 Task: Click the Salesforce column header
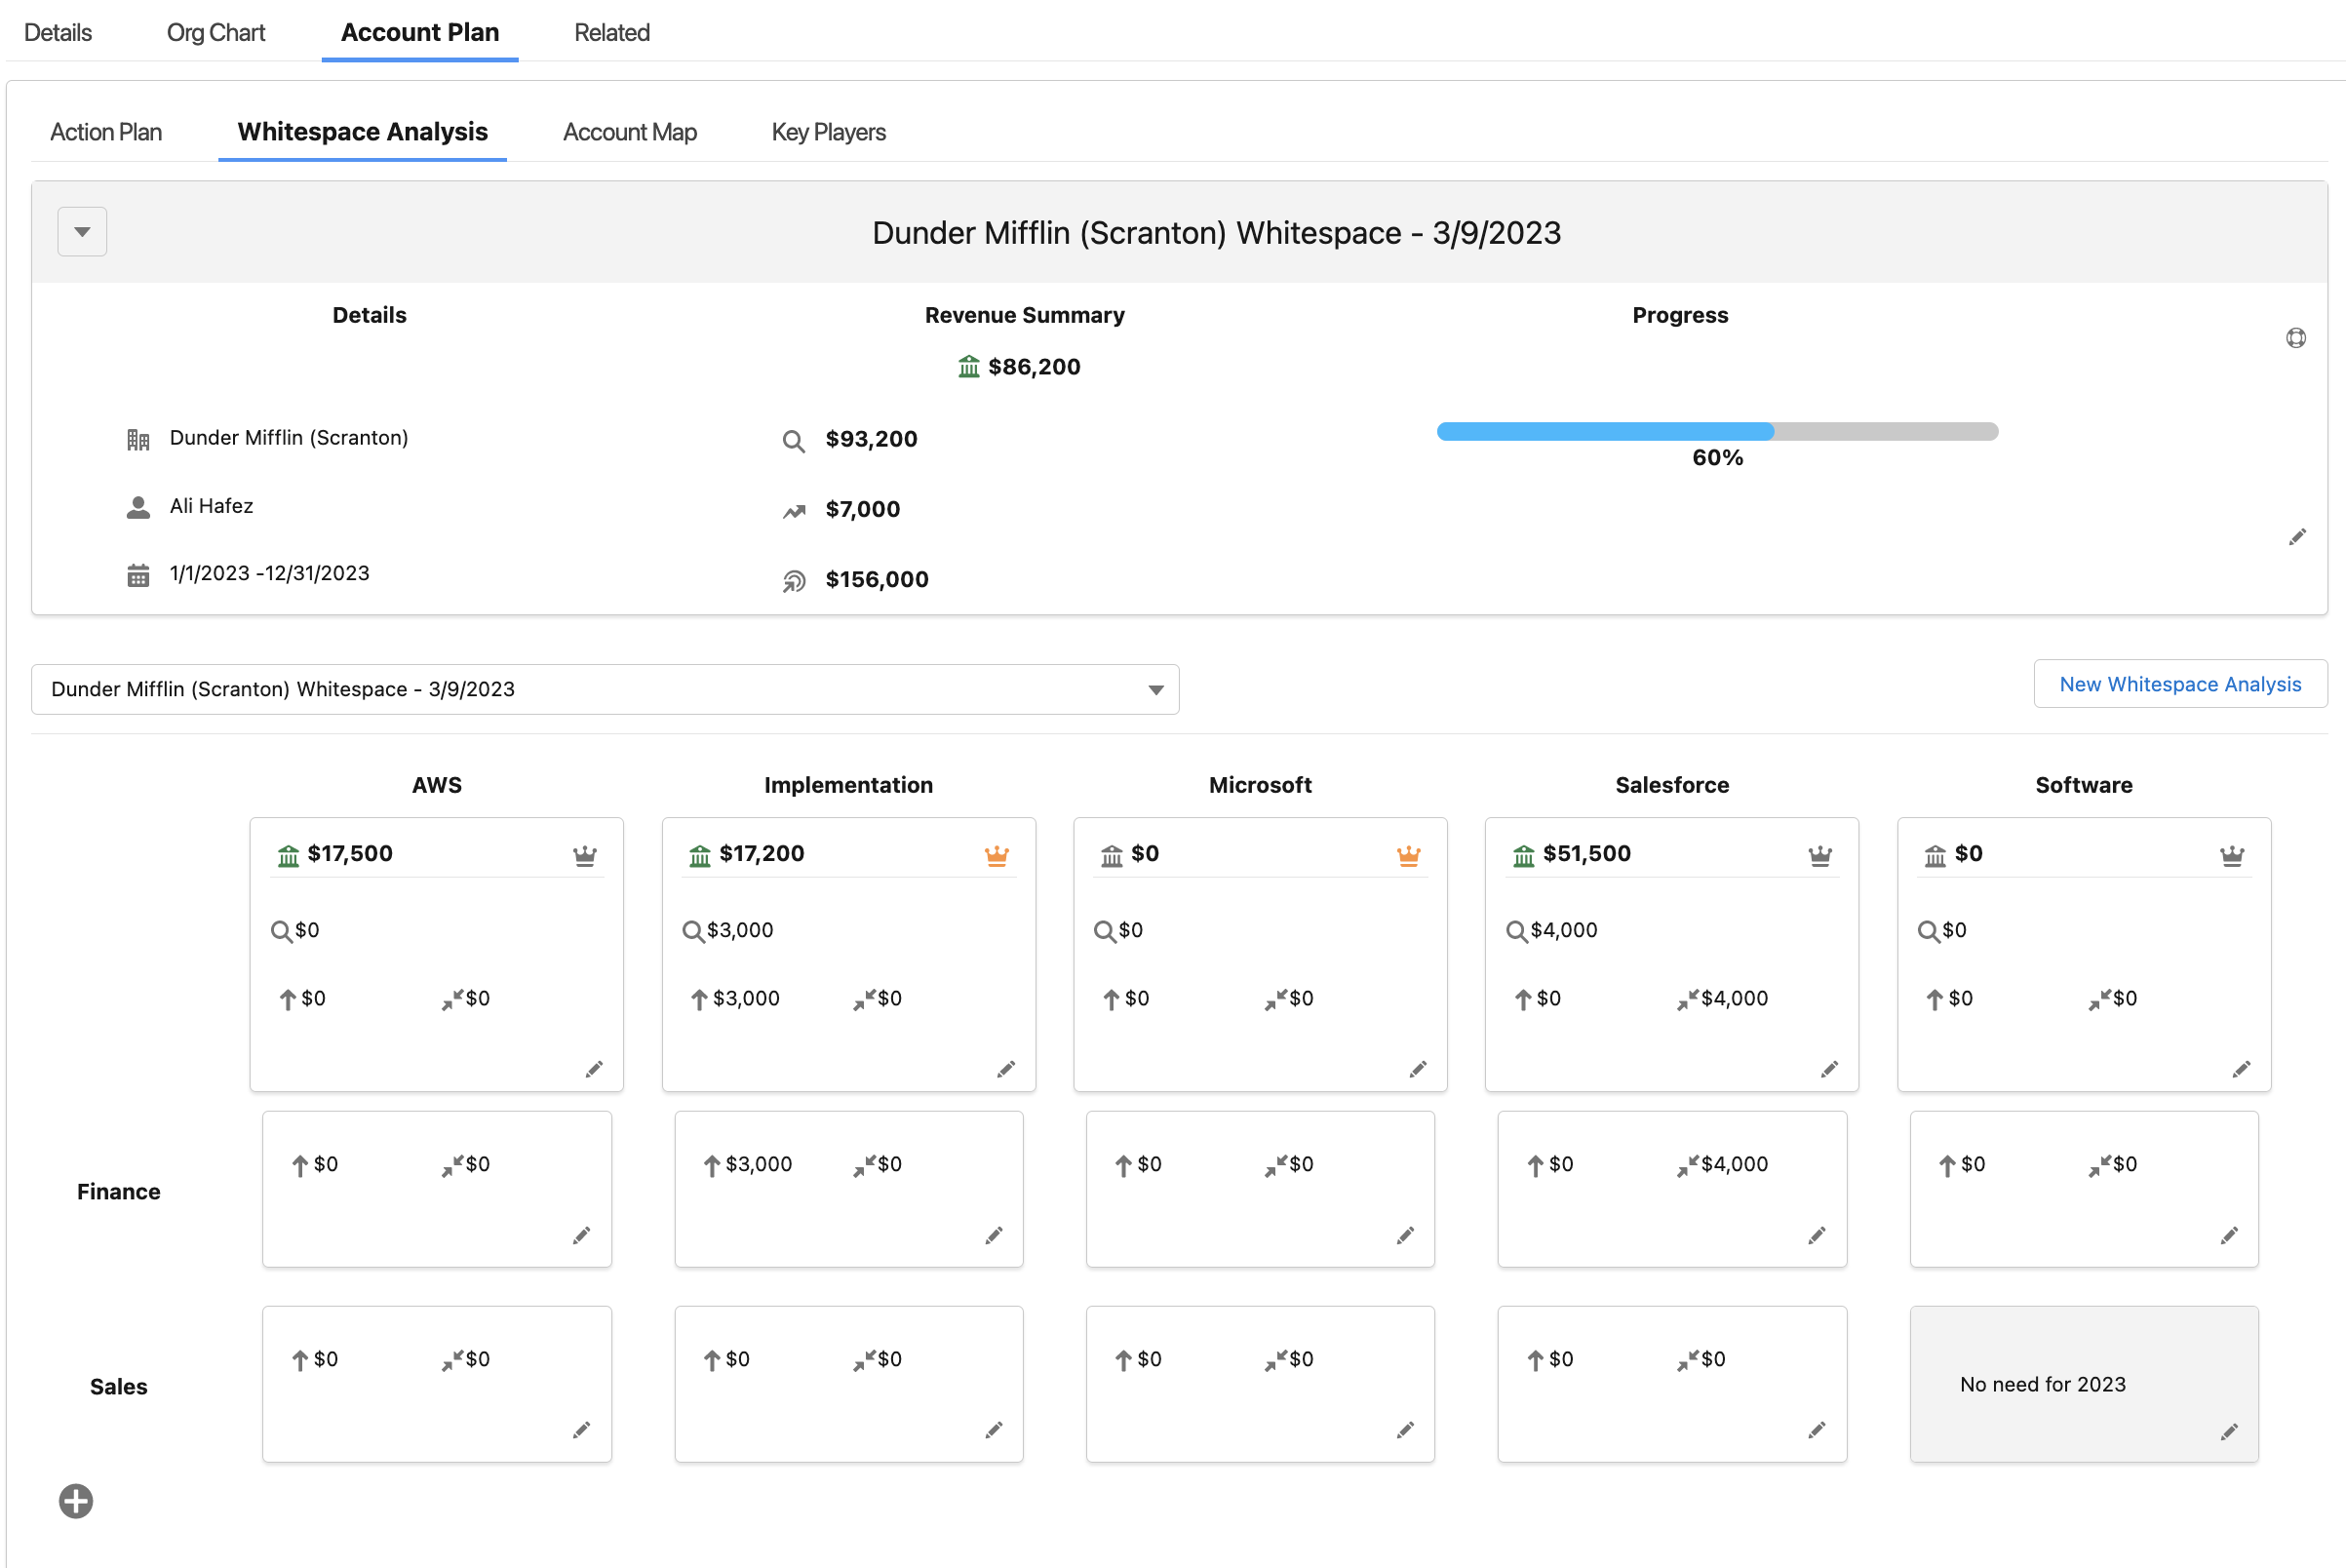[x=1672, y=785]
